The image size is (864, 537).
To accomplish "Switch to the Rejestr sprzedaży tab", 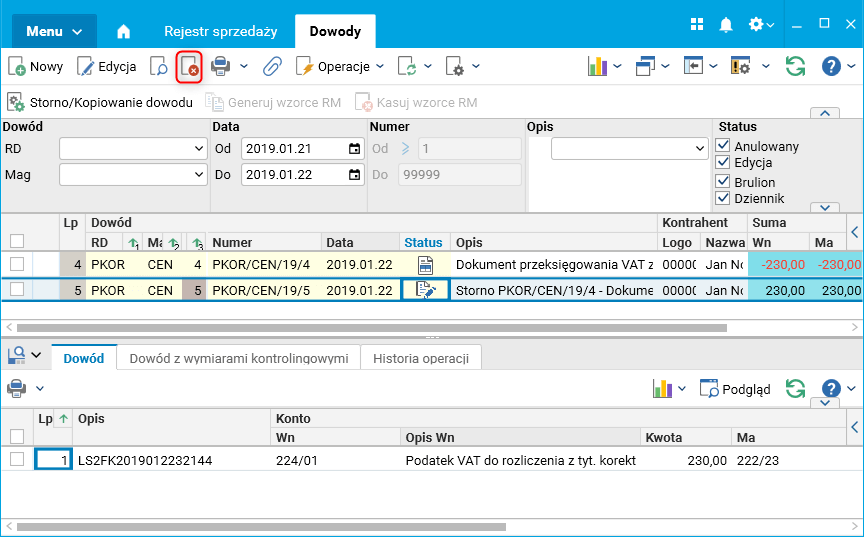I will (x=220, y=31).
